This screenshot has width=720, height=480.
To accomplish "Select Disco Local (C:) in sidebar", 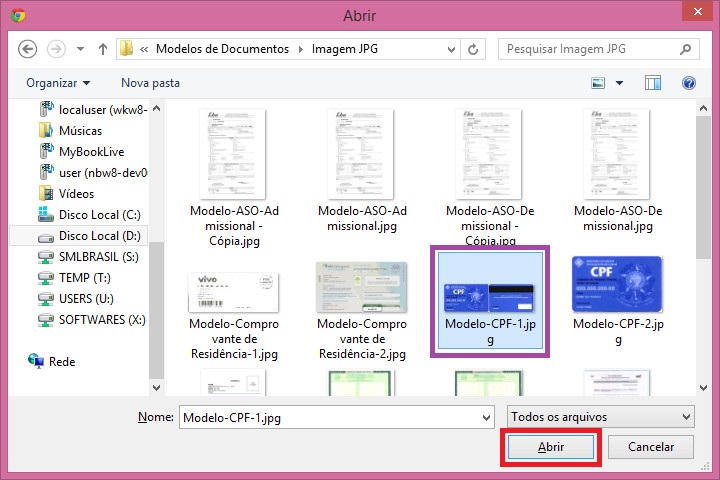I will 99,215.
